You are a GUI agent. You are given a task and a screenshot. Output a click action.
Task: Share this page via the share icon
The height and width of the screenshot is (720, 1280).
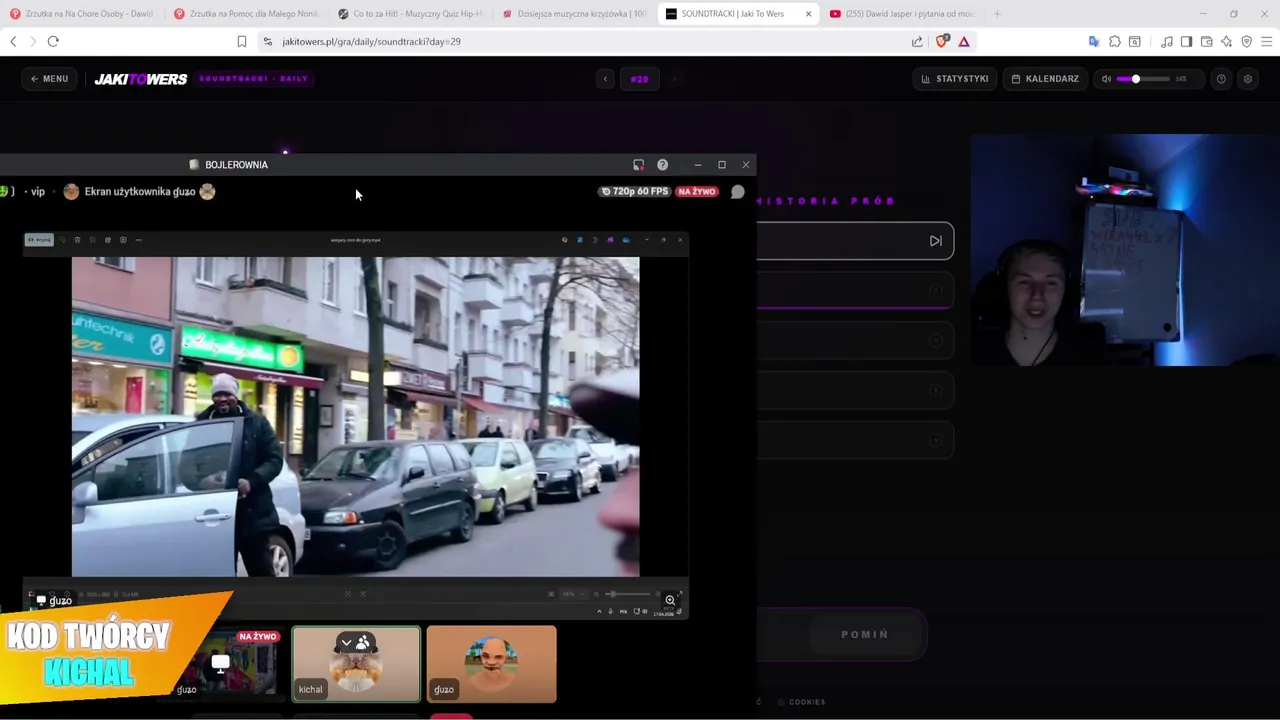pos(917,42)
